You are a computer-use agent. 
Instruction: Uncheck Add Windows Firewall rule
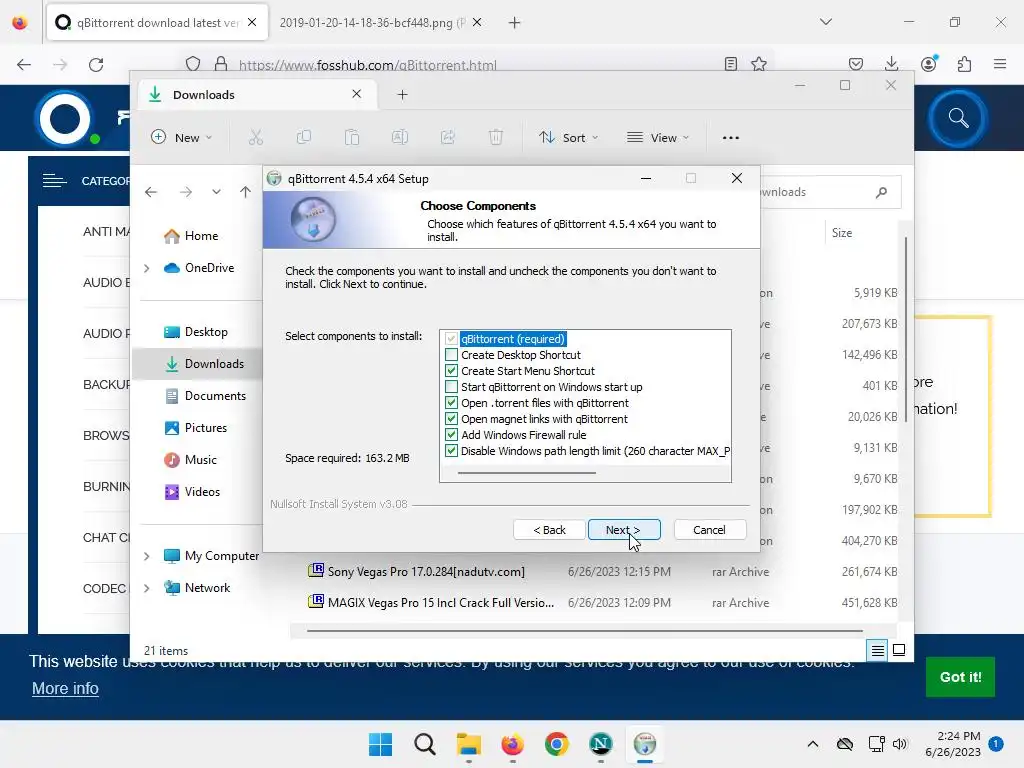(451, 435)
